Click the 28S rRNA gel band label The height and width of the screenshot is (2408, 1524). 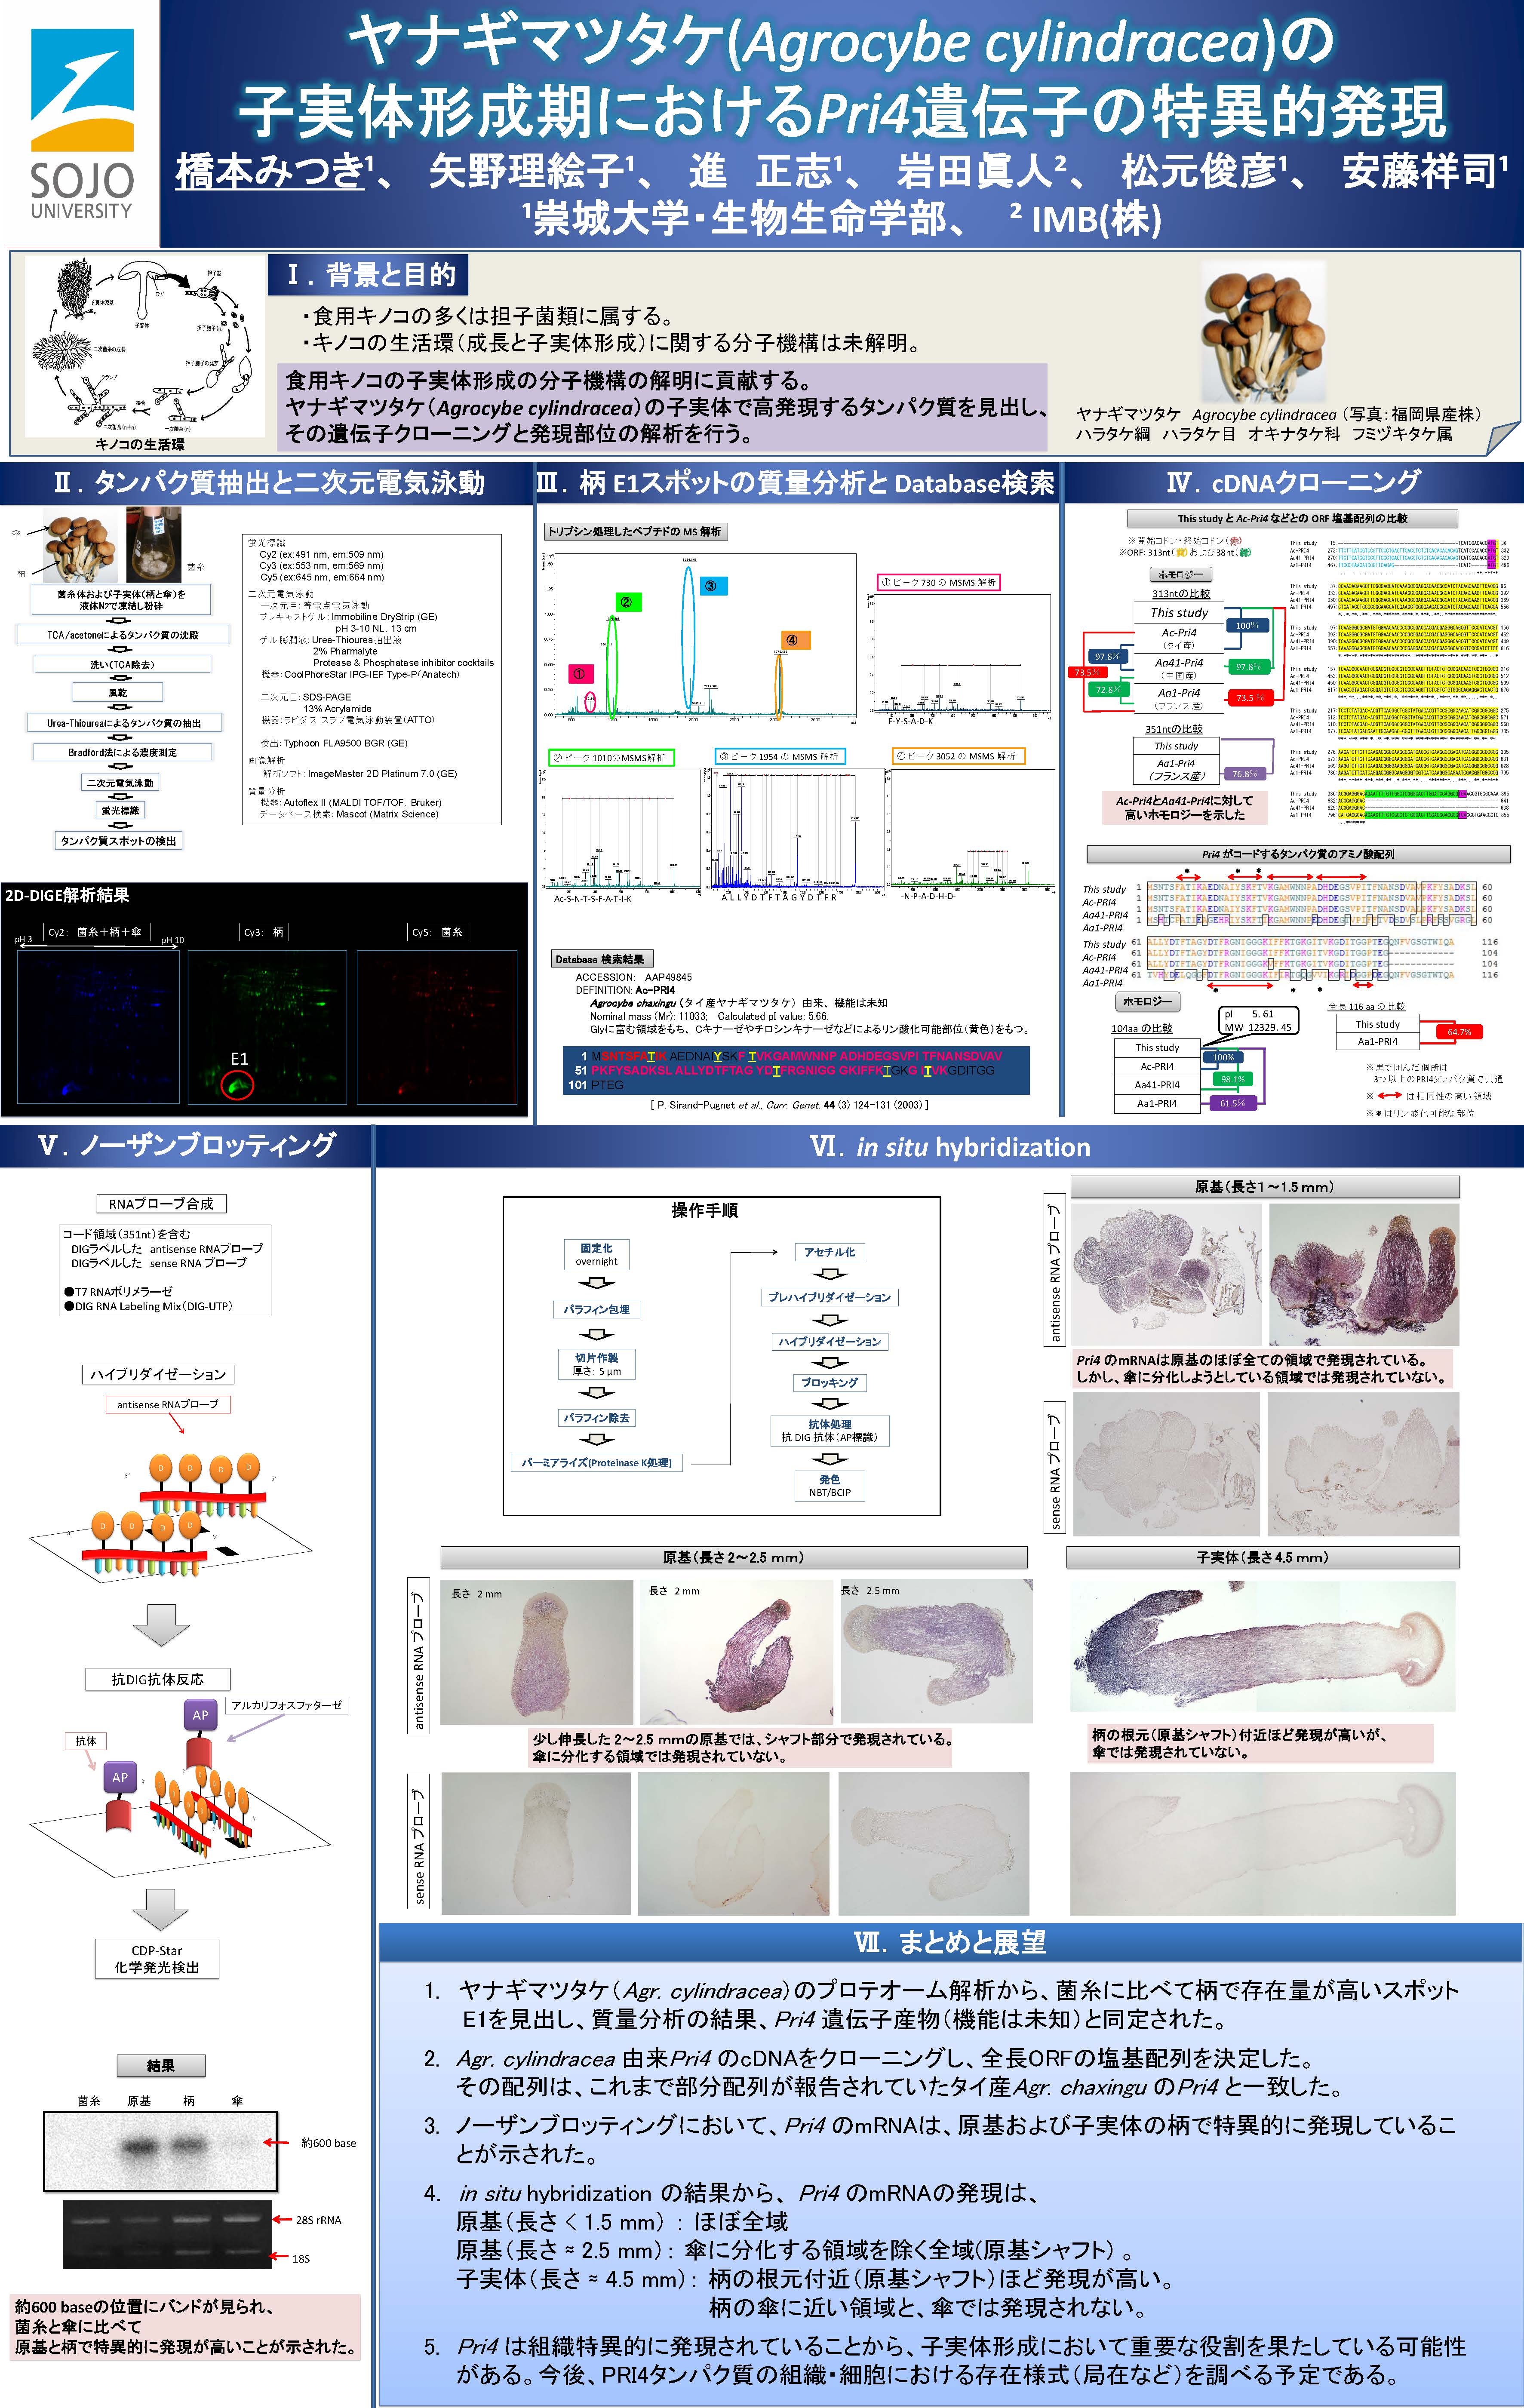click(318, 2220)
